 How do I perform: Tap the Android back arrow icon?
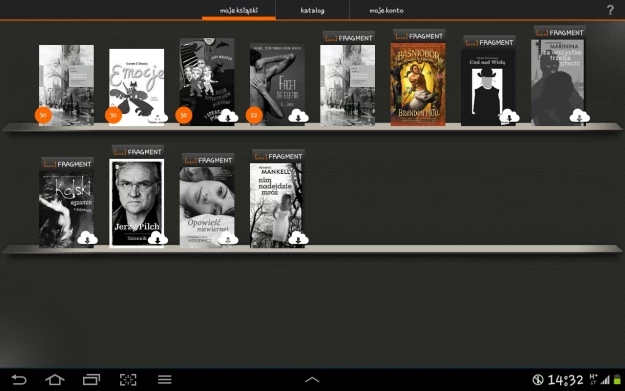(19, 379)
